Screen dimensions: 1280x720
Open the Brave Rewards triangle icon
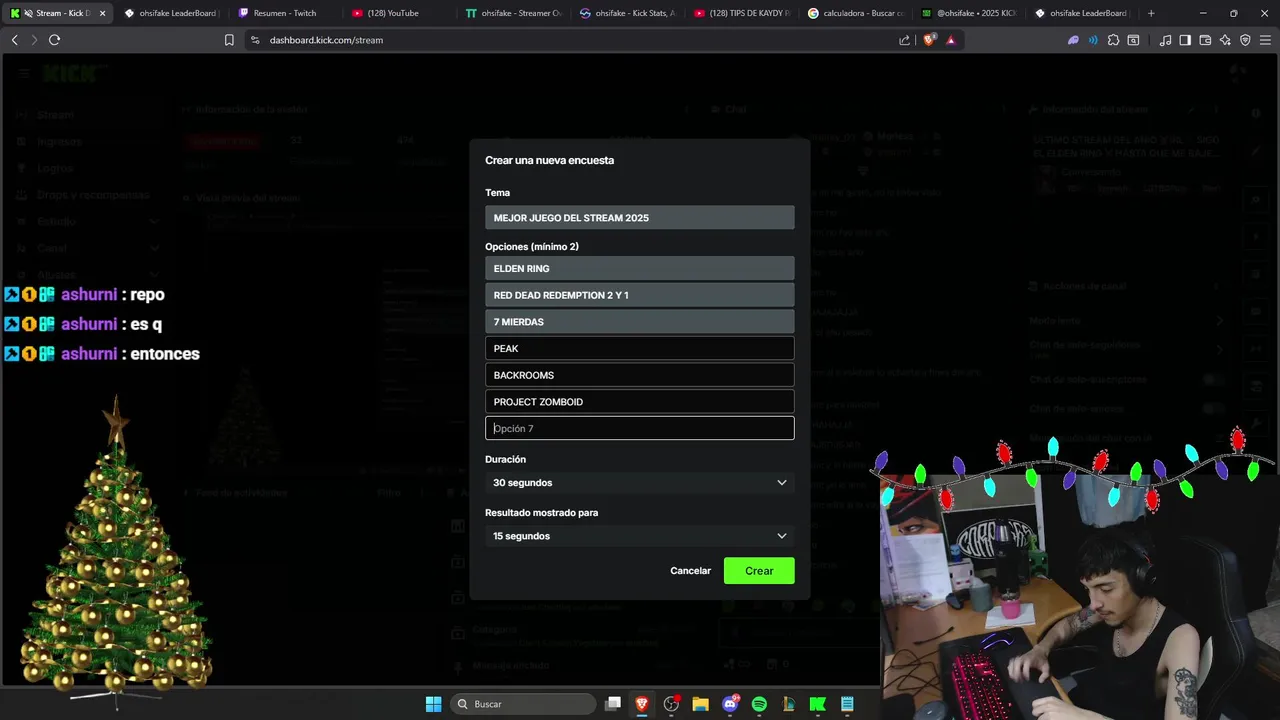point(951,40)
